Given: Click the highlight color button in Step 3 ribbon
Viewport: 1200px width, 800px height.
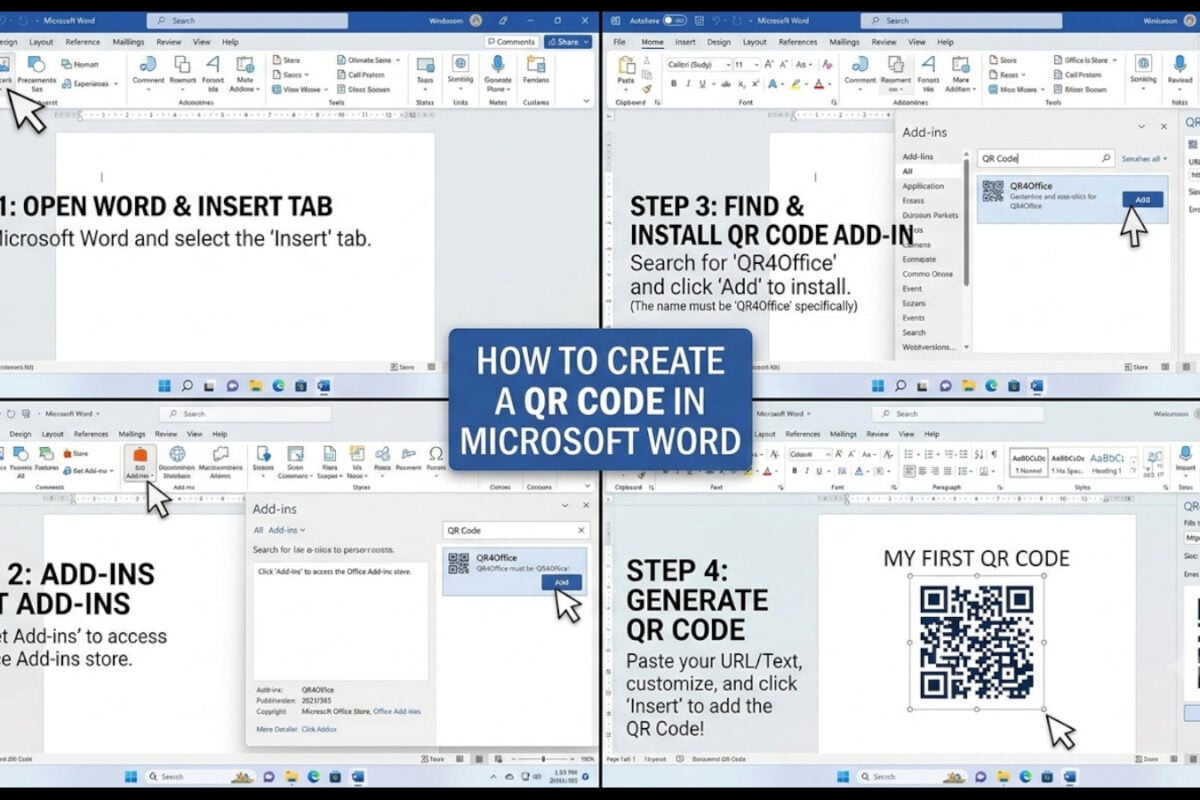Looking at the screenshot, I should pyautogui.click(x=795, y=84).
